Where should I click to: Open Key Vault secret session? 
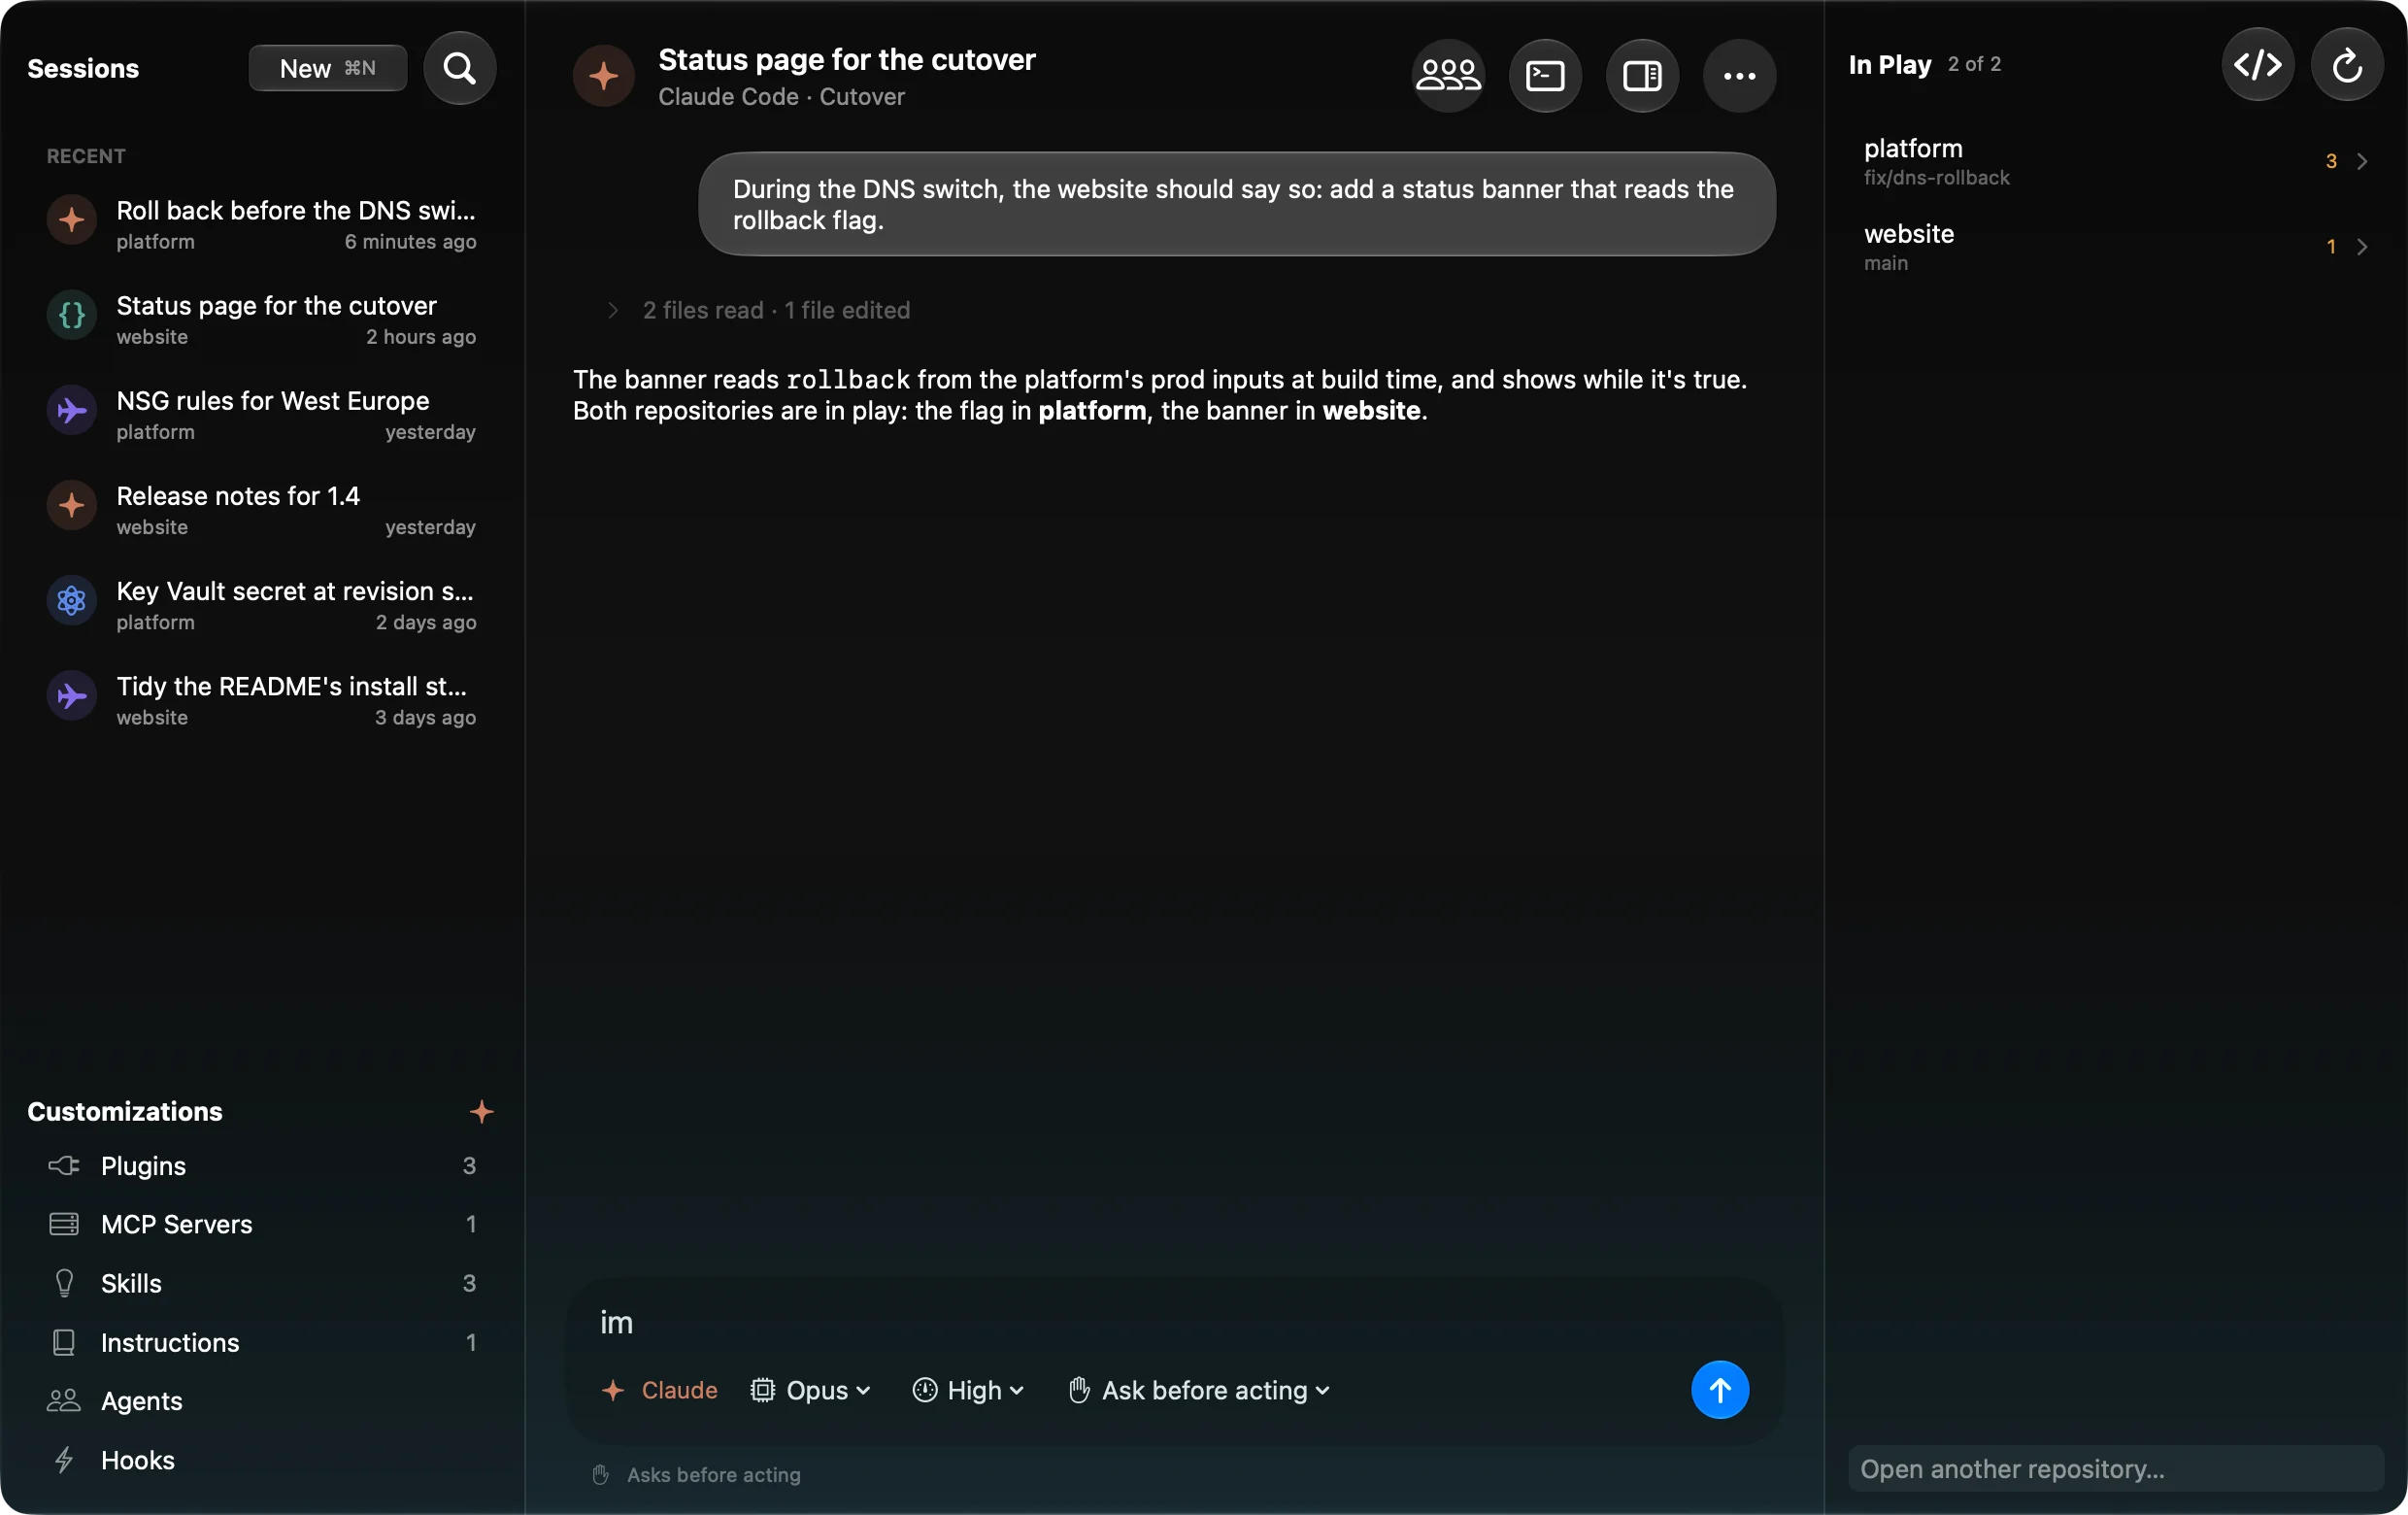click(262, 604)
